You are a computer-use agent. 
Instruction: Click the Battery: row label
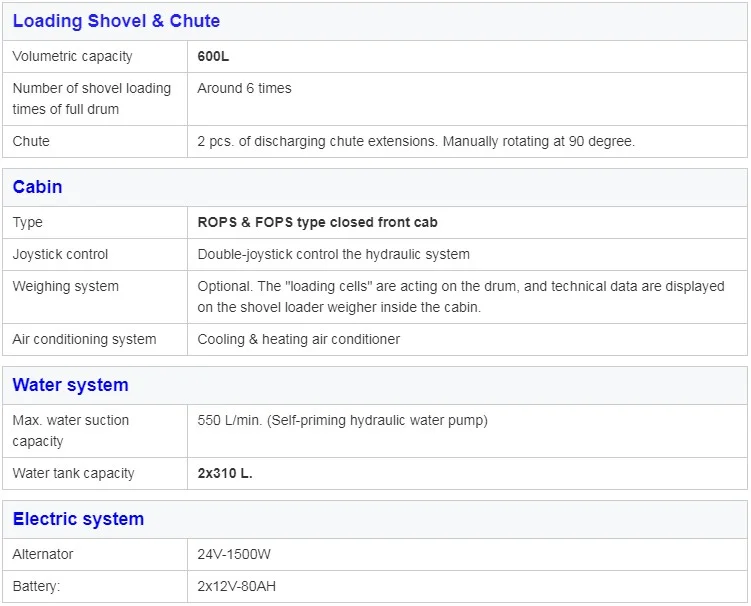pos(36,586)
